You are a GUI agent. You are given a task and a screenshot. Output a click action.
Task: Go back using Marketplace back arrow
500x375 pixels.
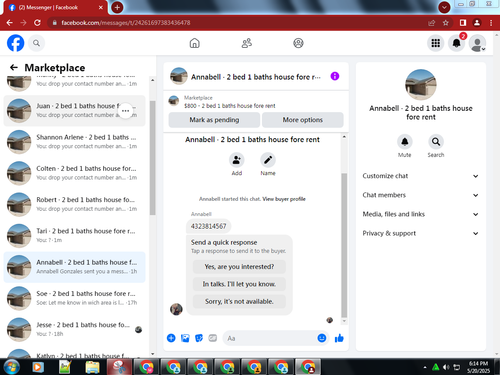coord(14,68)
